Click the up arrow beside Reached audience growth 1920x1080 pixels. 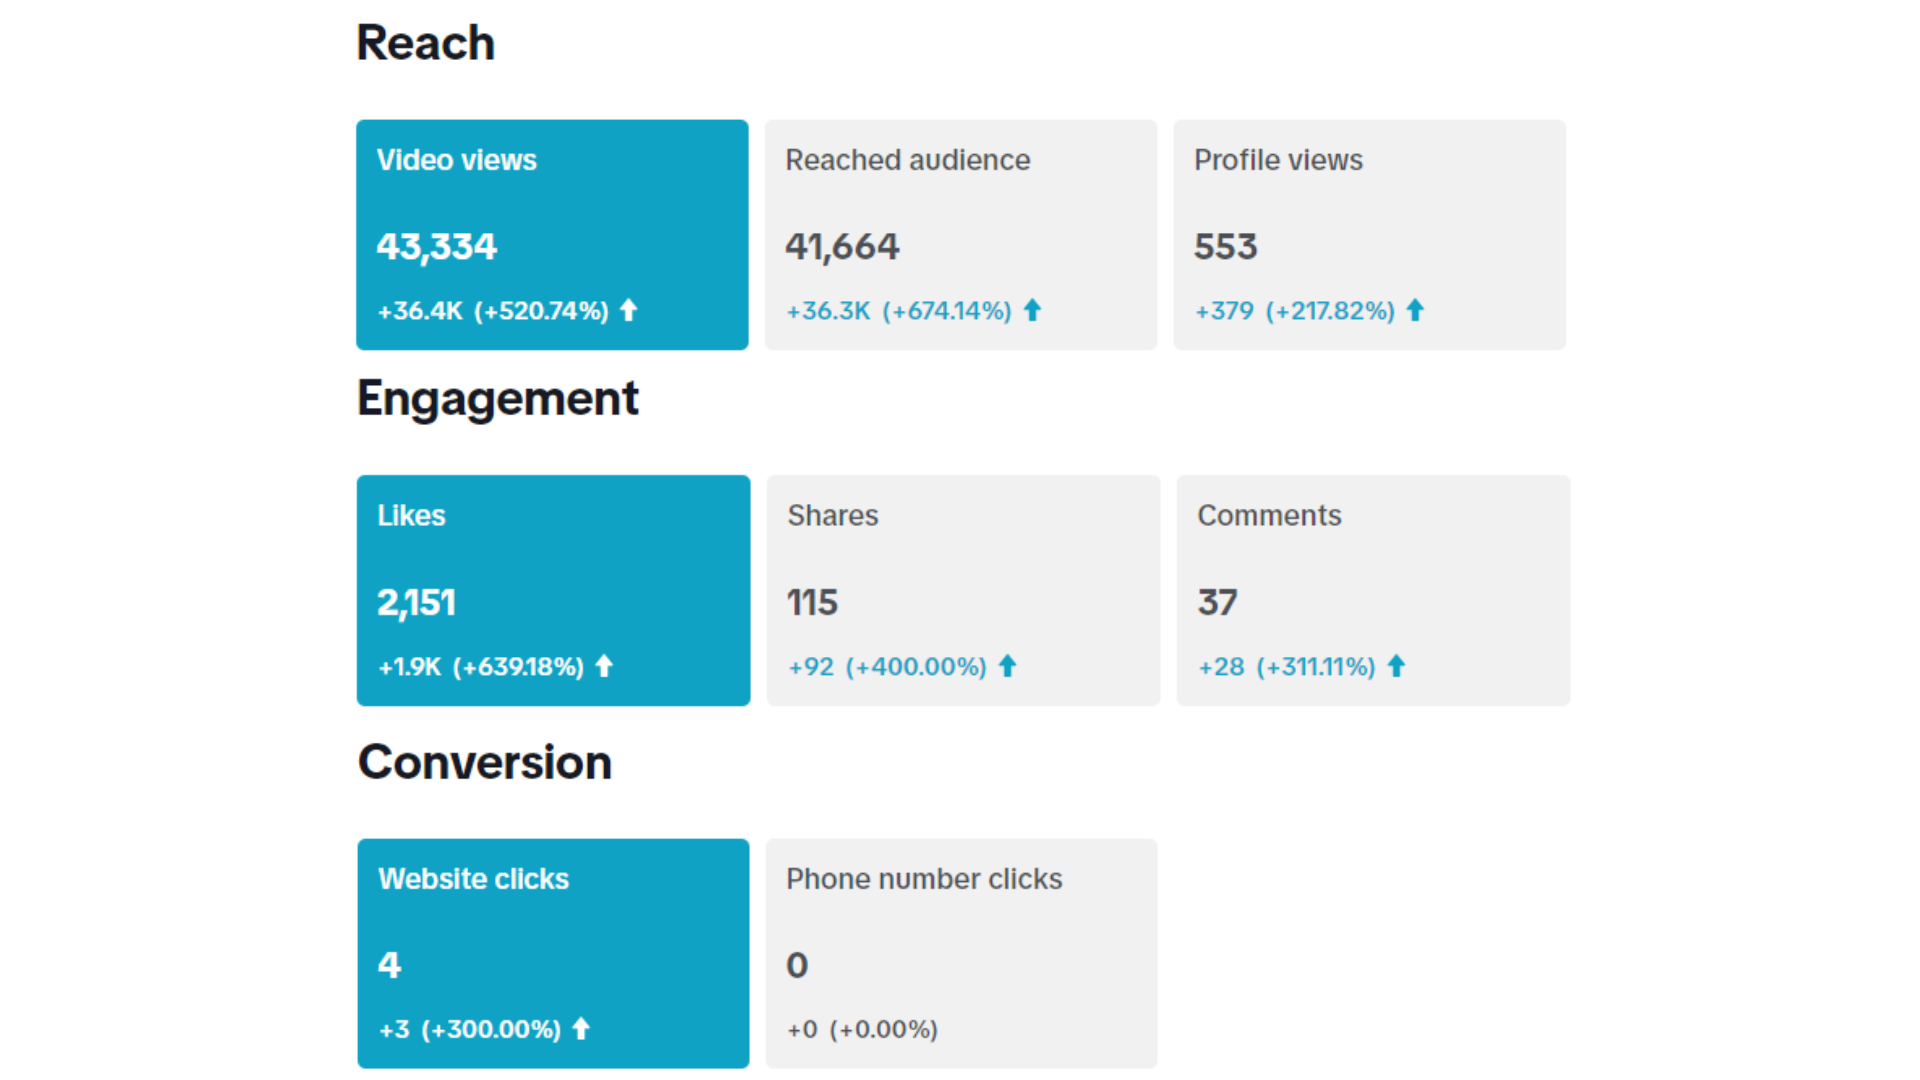pos(1032,310)
